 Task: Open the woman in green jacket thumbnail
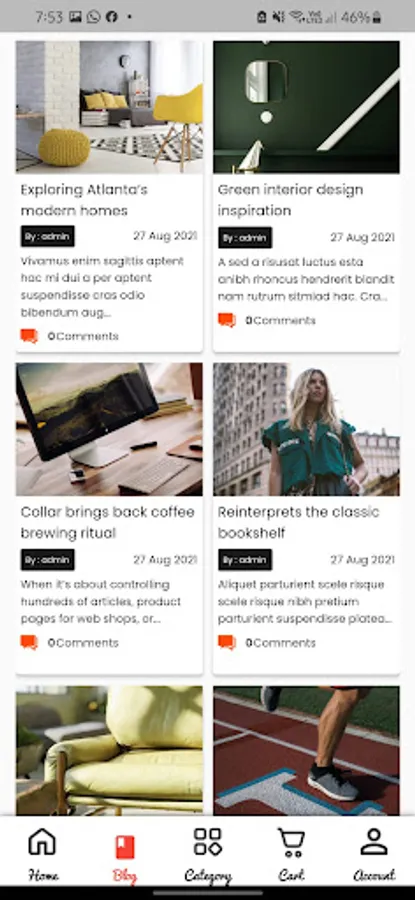pyautogui.click(x=307, y=429)
